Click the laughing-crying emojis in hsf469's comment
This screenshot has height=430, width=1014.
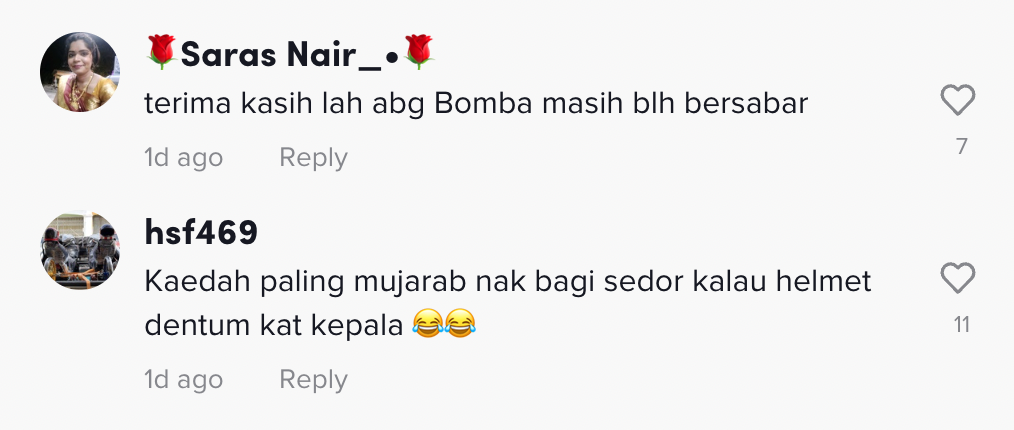444,322
